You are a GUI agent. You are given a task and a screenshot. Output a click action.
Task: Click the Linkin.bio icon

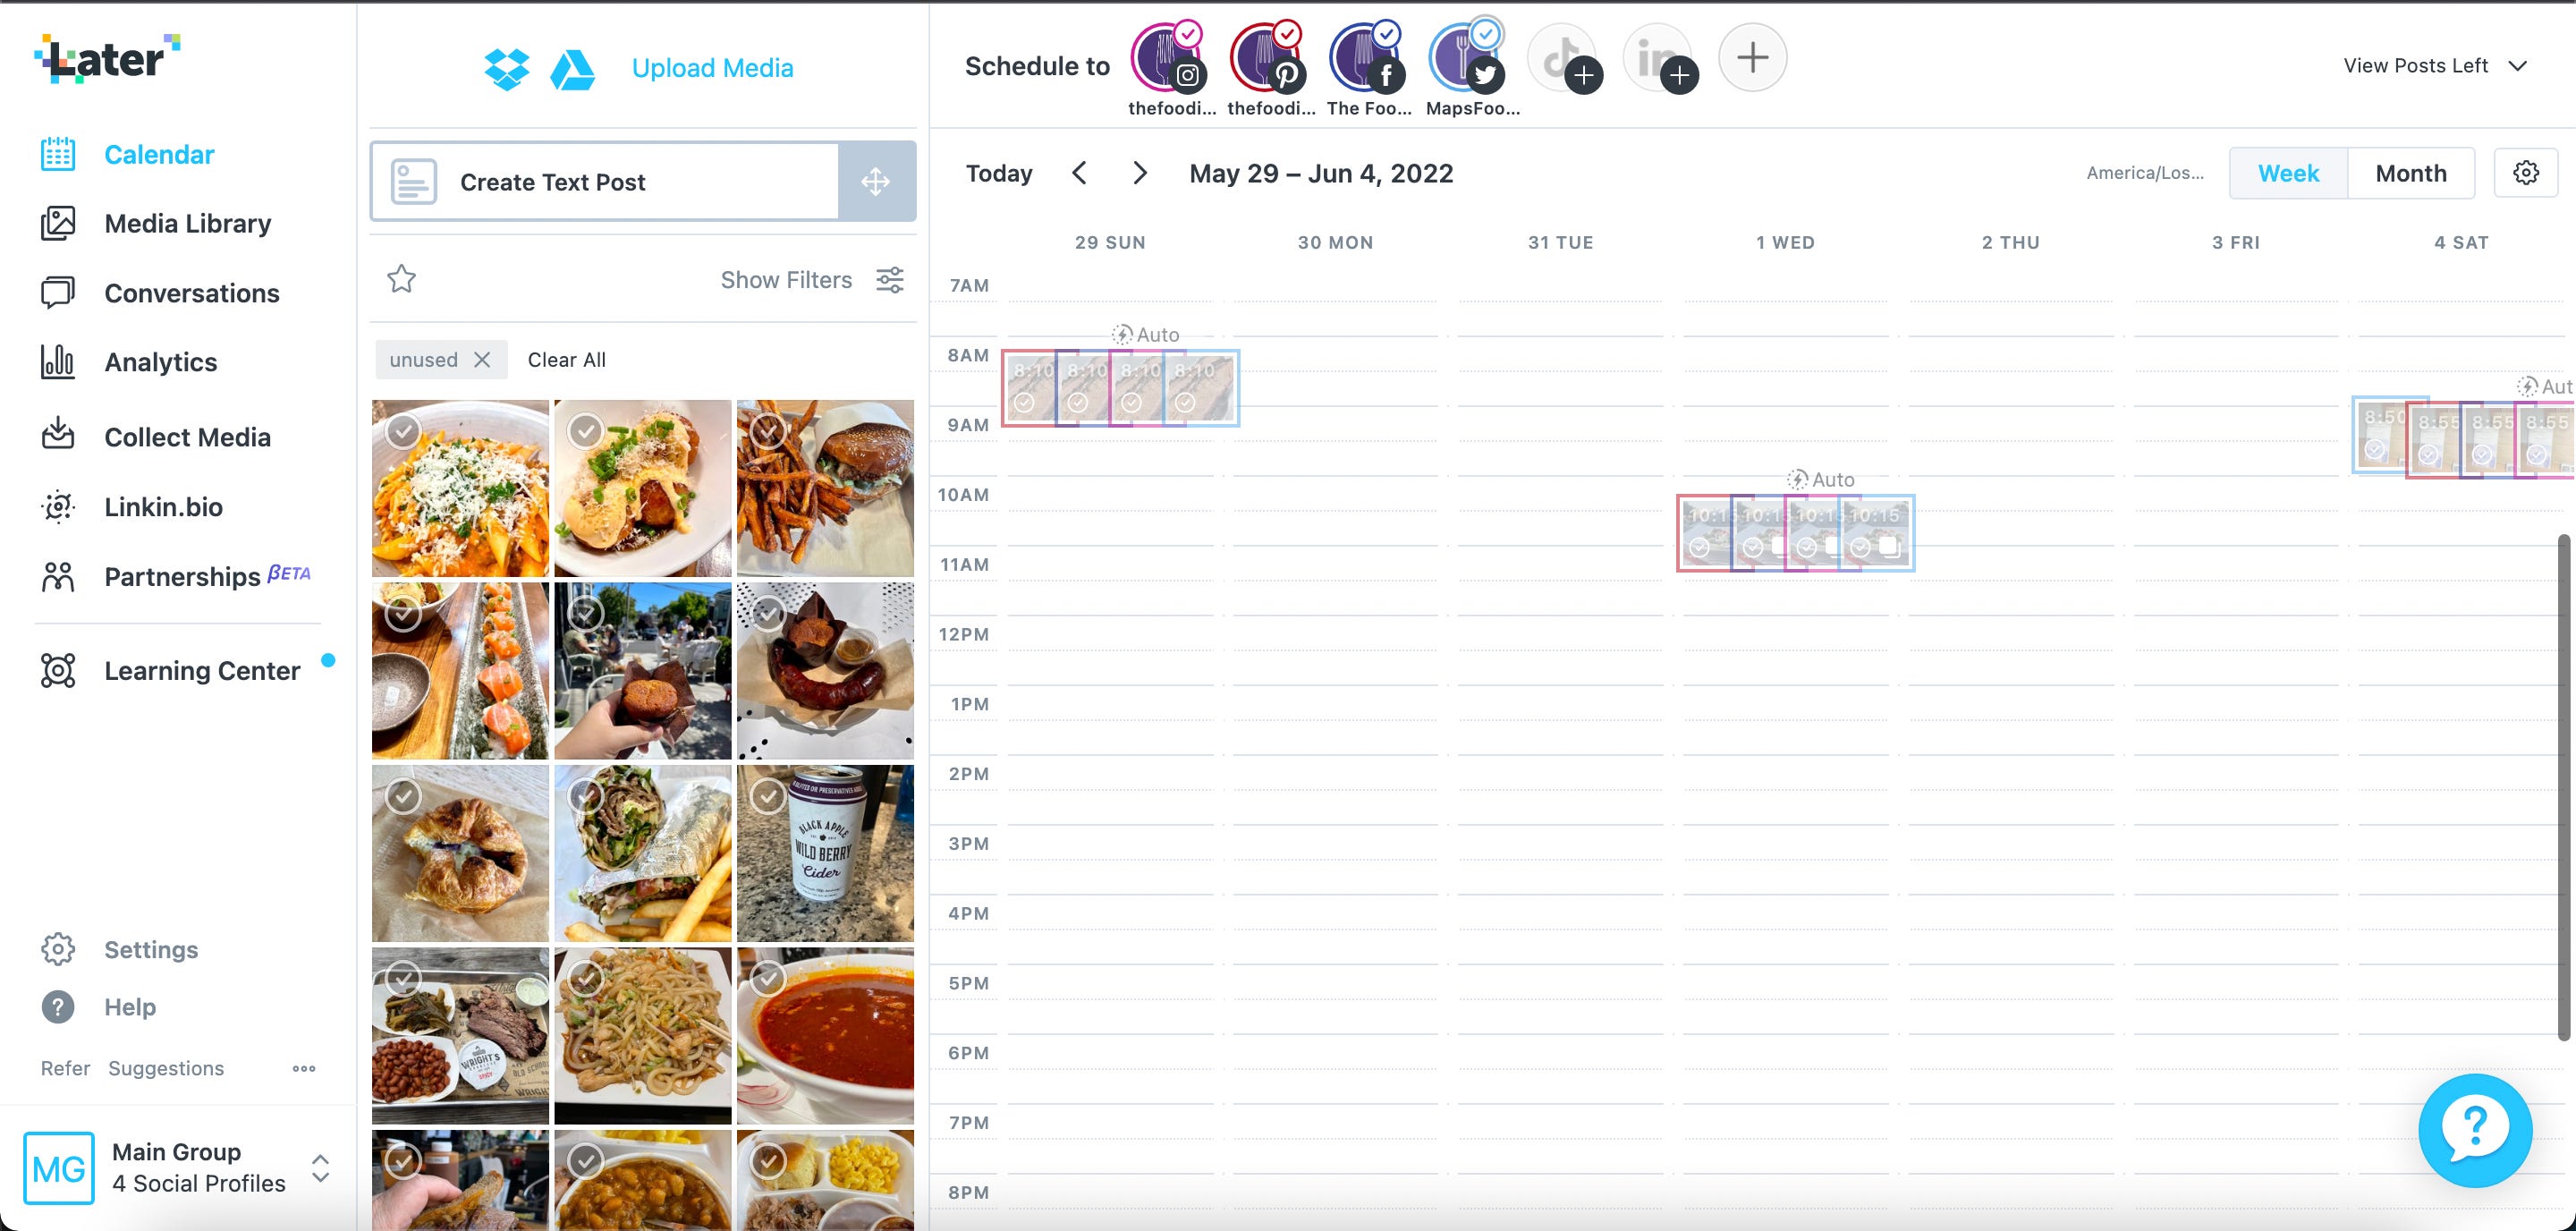click(58, 507)
